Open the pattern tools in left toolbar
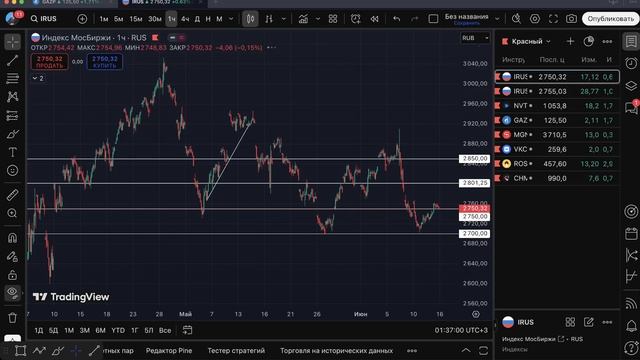This screenshot has width=640, height=360. (x=13, y=97)
